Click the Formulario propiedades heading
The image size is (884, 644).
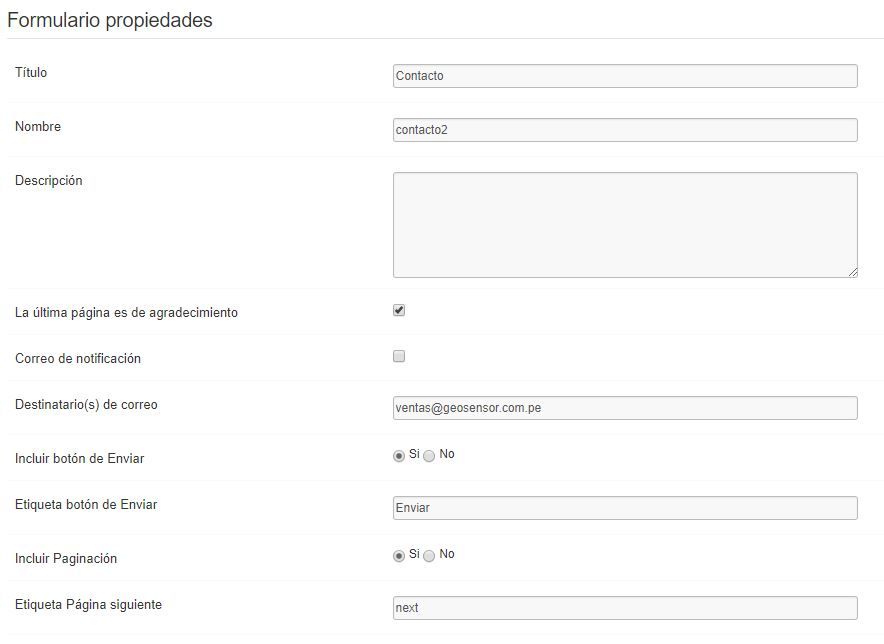click(110, 20)
